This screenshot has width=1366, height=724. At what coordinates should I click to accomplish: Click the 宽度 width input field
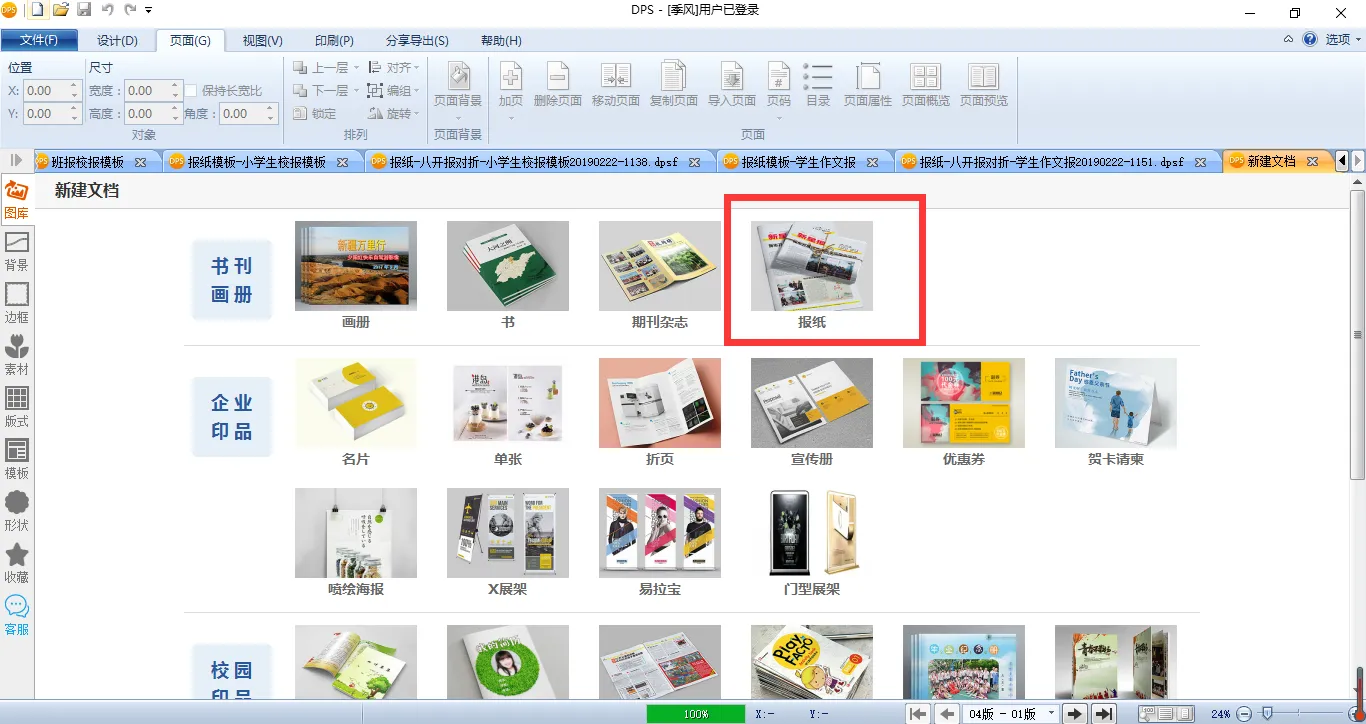click(x=153, y=90)
